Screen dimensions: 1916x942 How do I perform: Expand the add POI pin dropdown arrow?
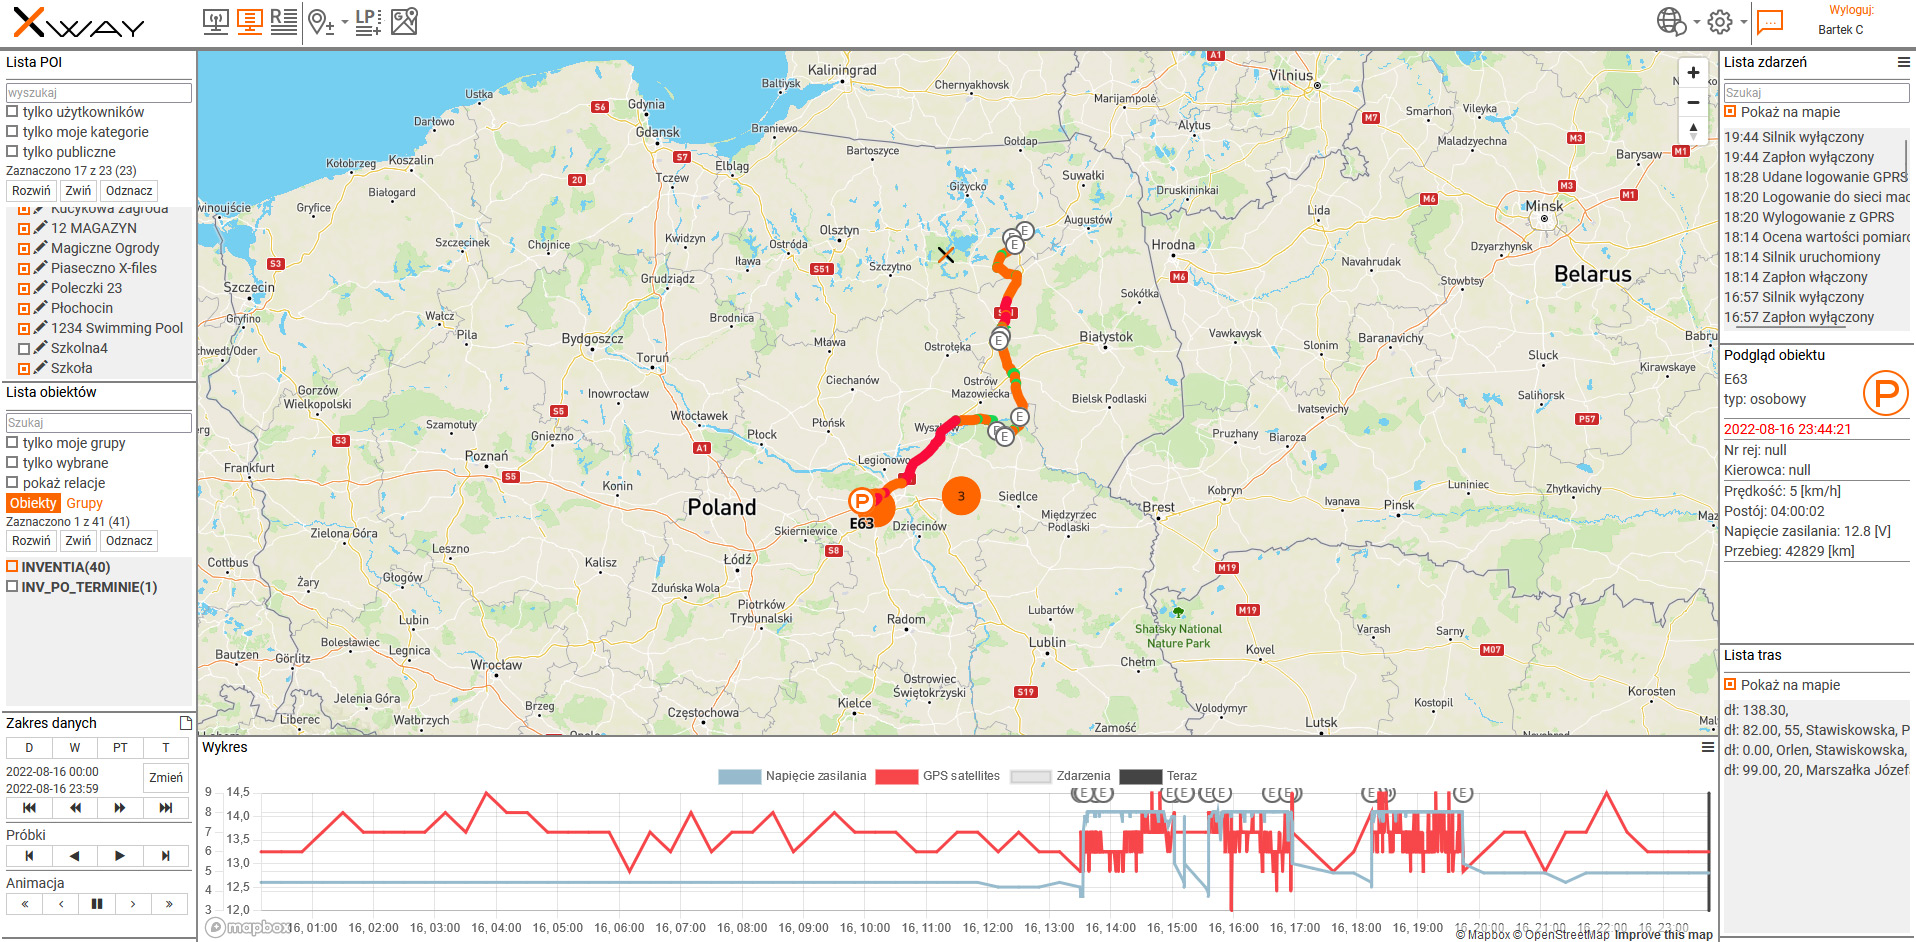(345, 22)
